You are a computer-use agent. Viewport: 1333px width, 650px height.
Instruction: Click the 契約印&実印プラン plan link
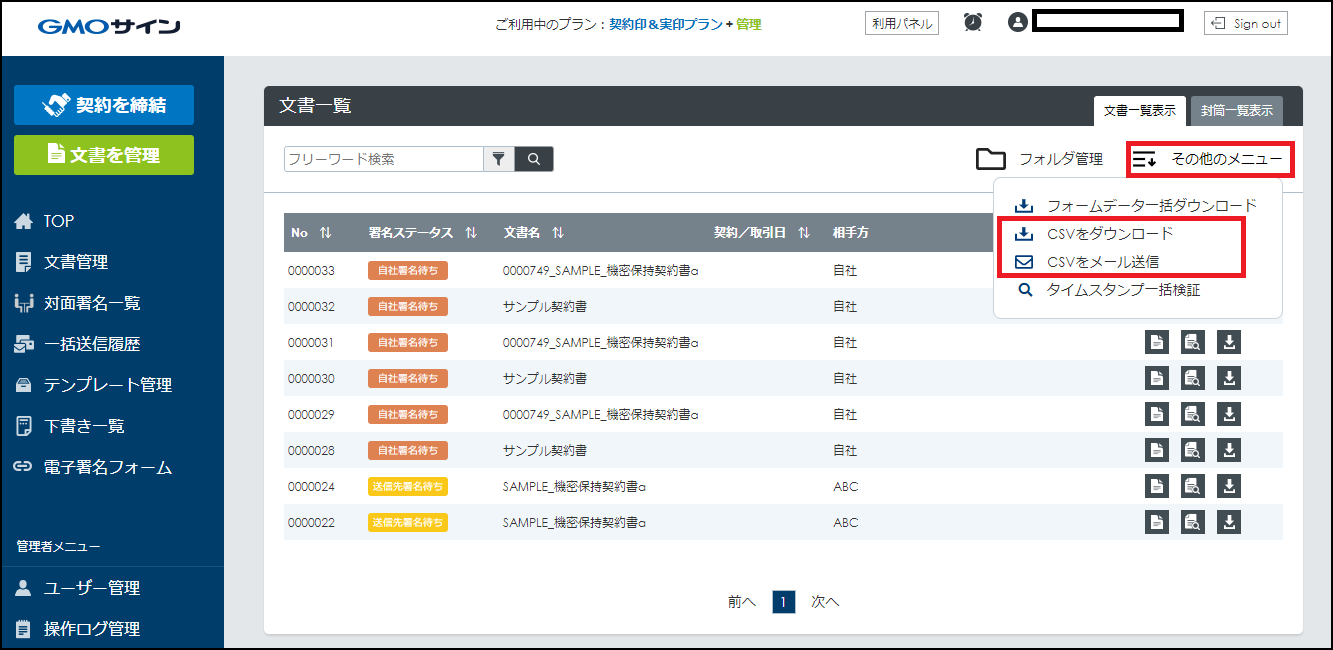[666, 24]
